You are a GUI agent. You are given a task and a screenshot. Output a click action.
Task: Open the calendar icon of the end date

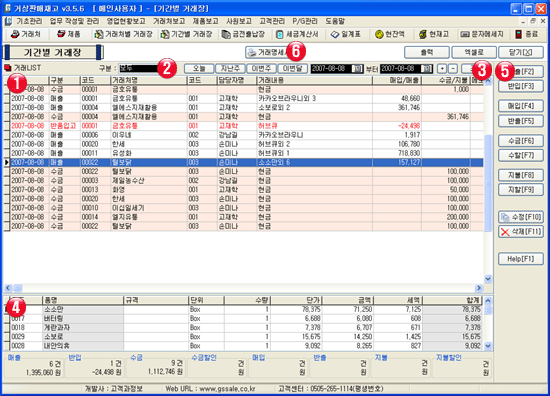pos(426,68)
